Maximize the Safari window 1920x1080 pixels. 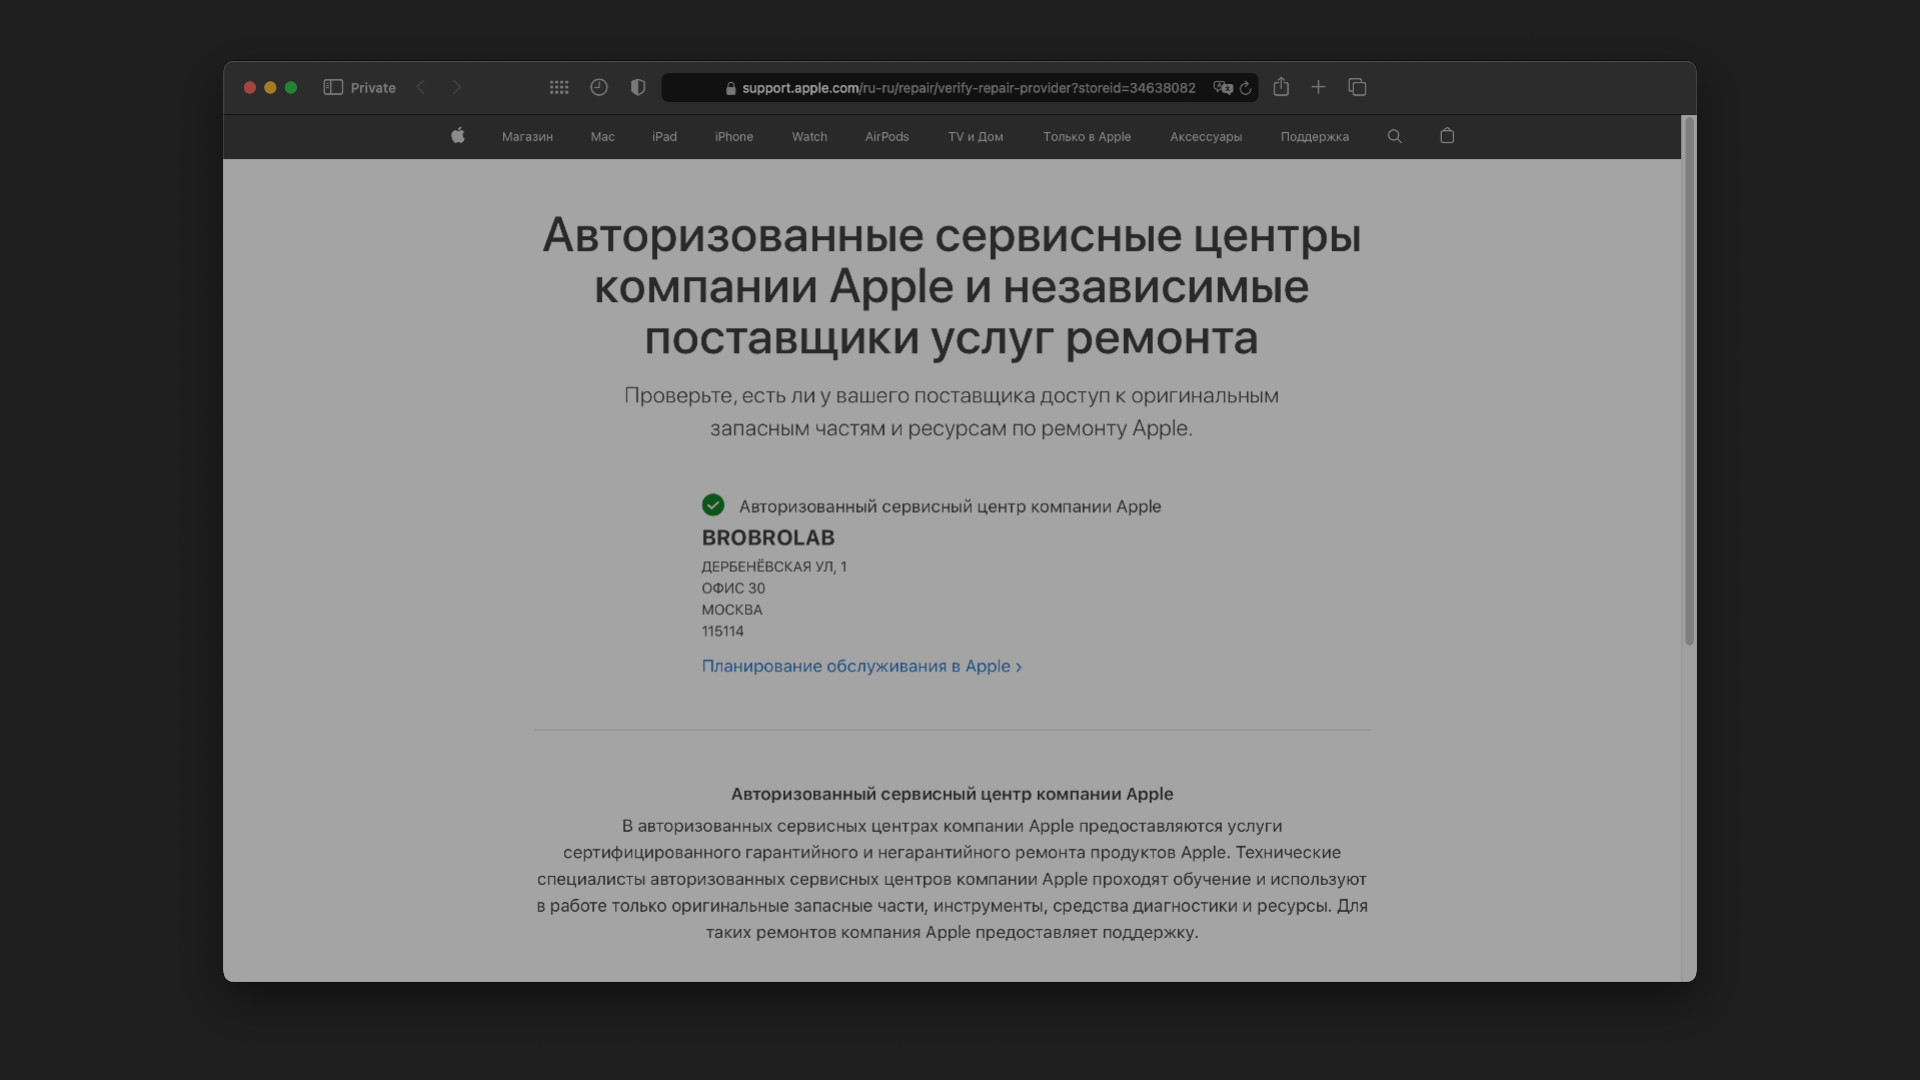291,88
